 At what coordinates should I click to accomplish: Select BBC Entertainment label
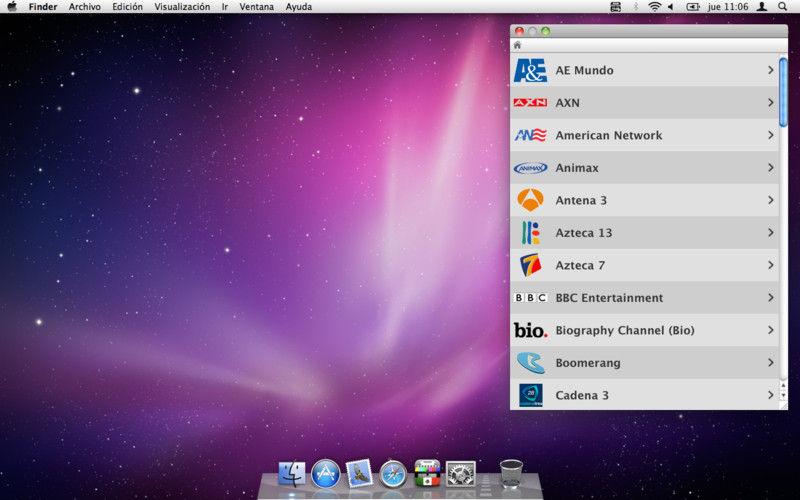609,297
